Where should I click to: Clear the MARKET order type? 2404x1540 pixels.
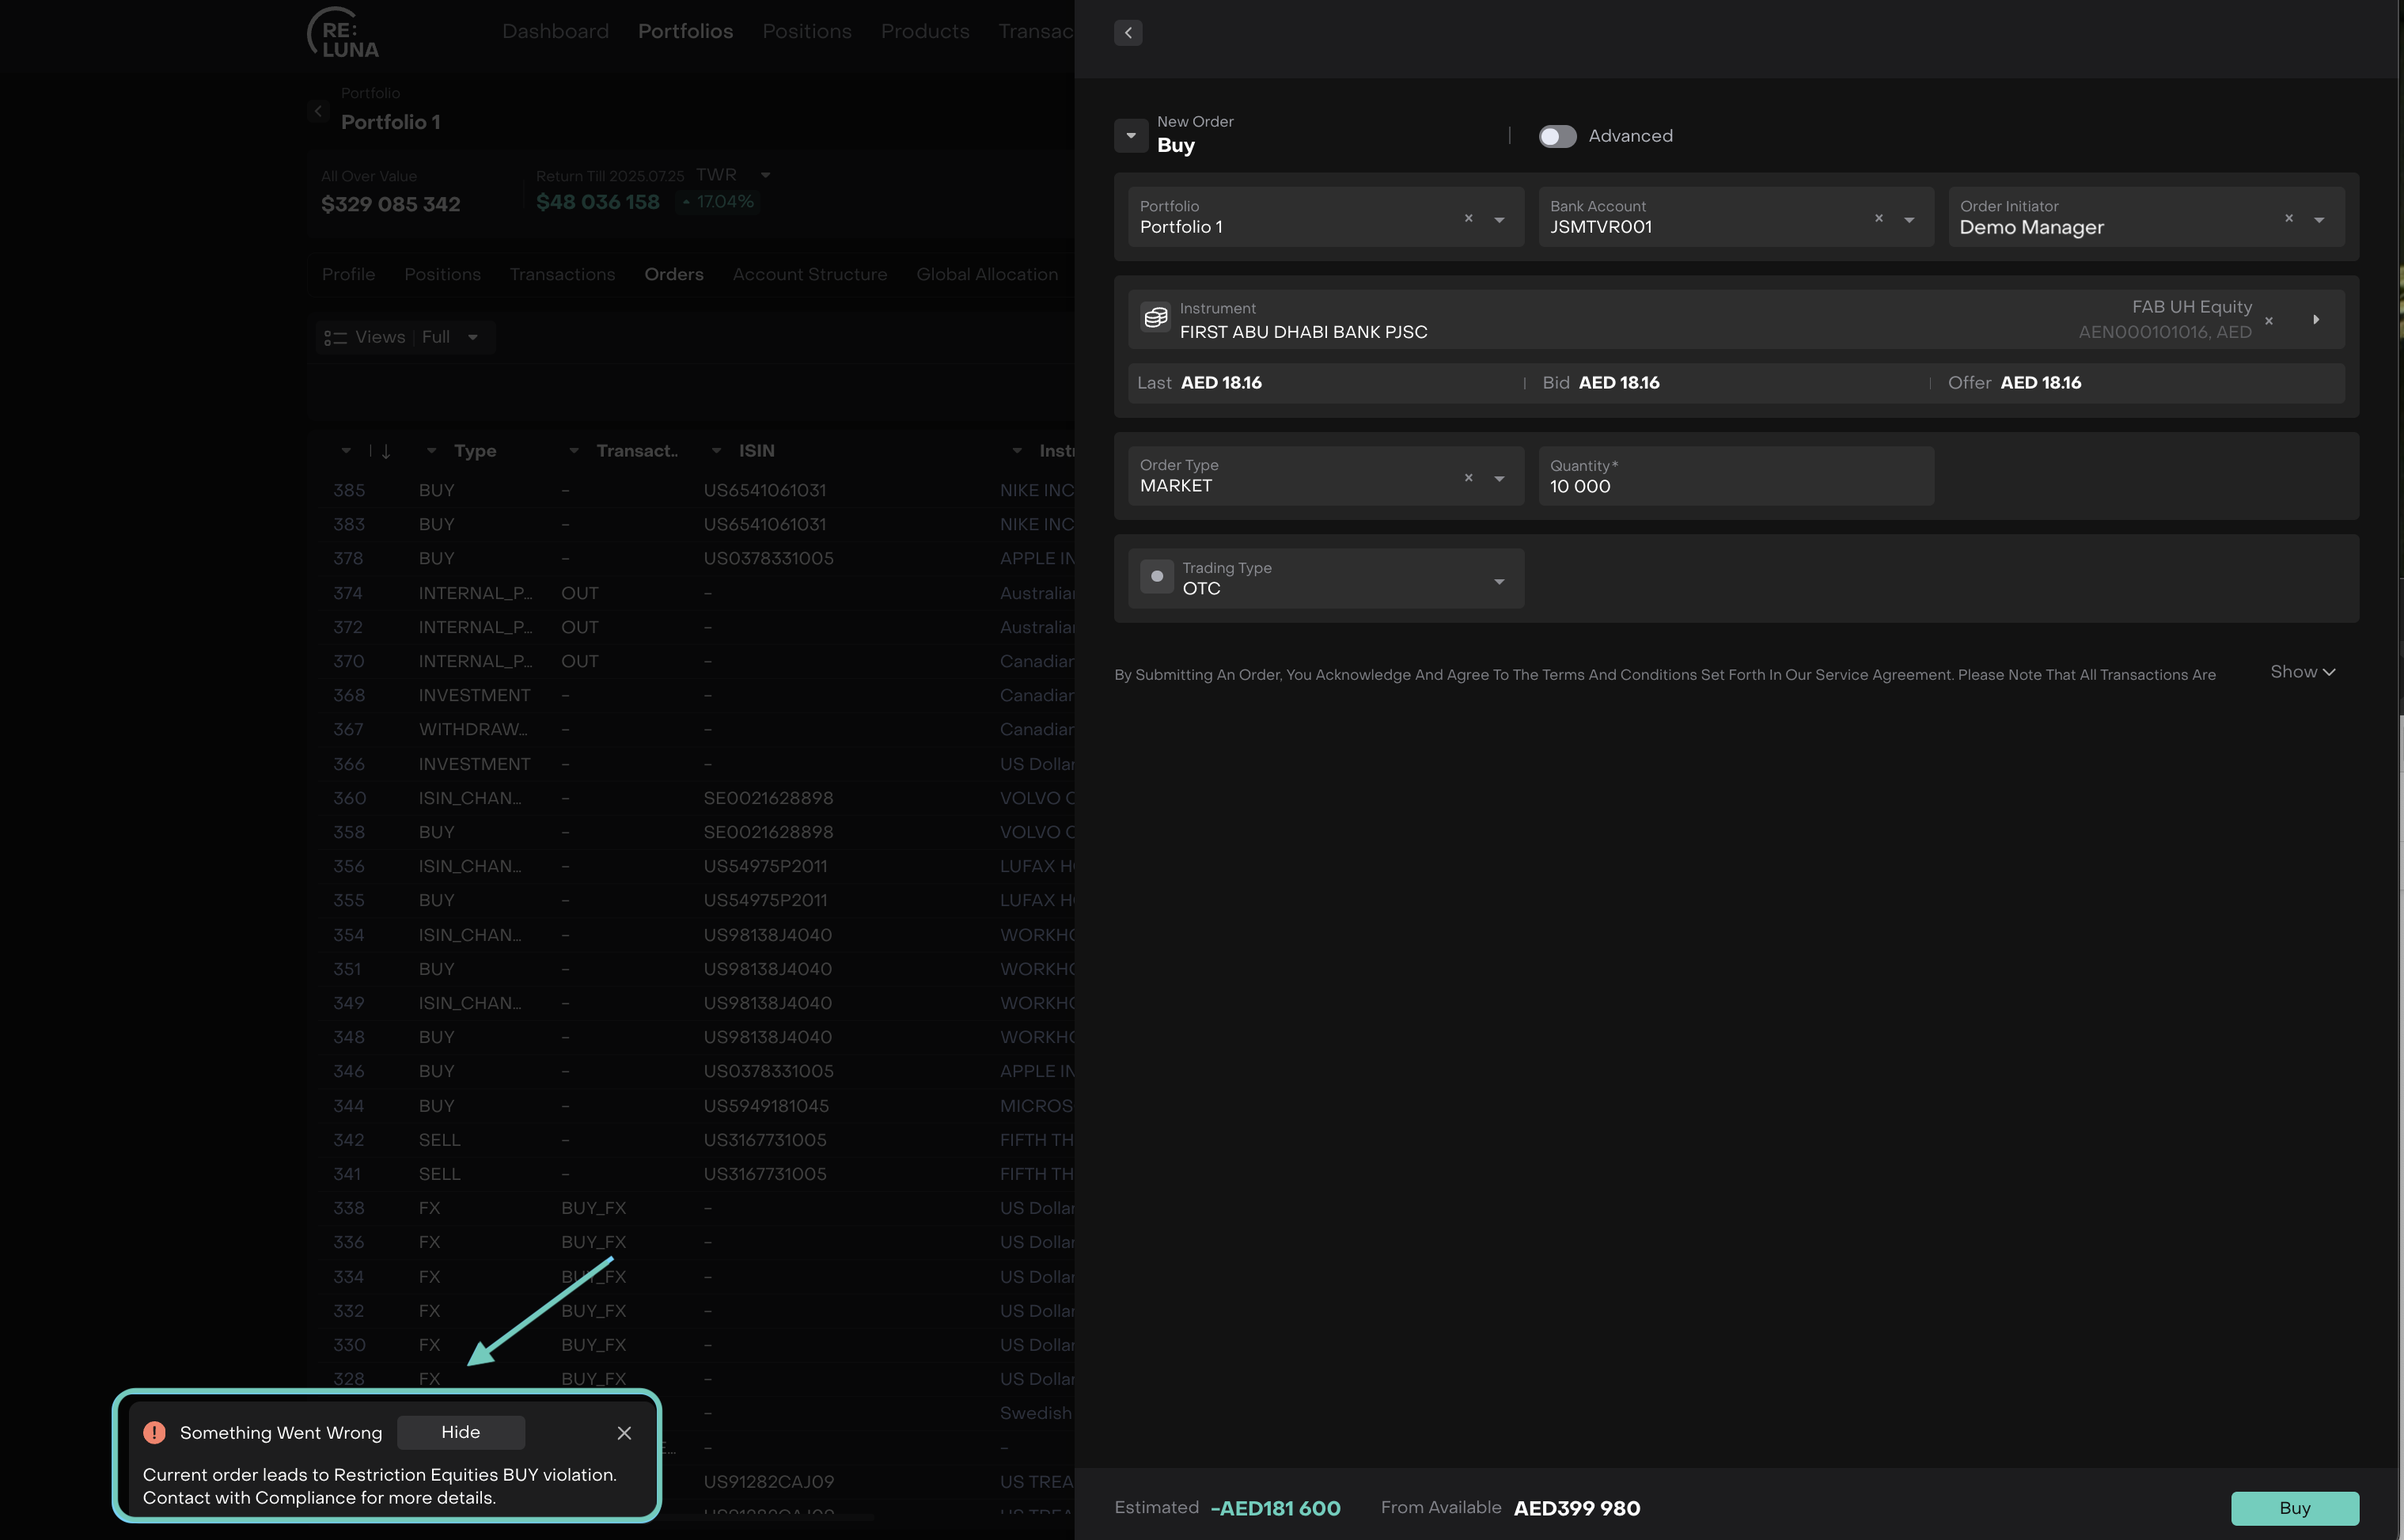tap(1468, 478)
